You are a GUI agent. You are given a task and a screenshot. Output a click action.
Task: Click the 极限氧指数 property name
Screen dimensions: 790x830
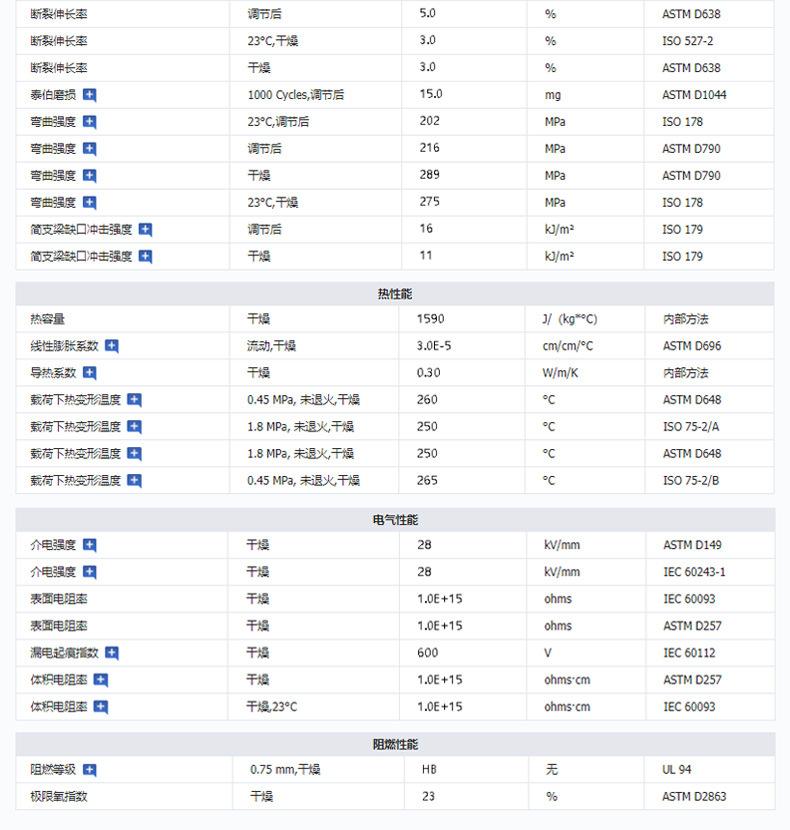pyautogui.click(x=59, y=797)
